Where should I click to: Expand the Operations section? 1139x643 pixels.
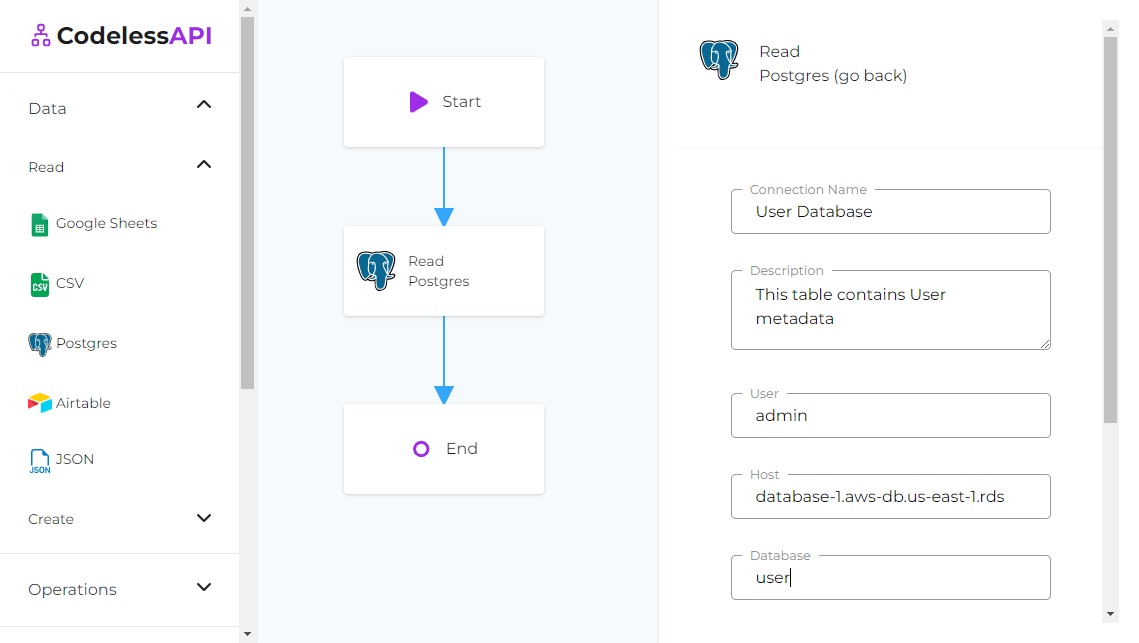click(204, 589)
